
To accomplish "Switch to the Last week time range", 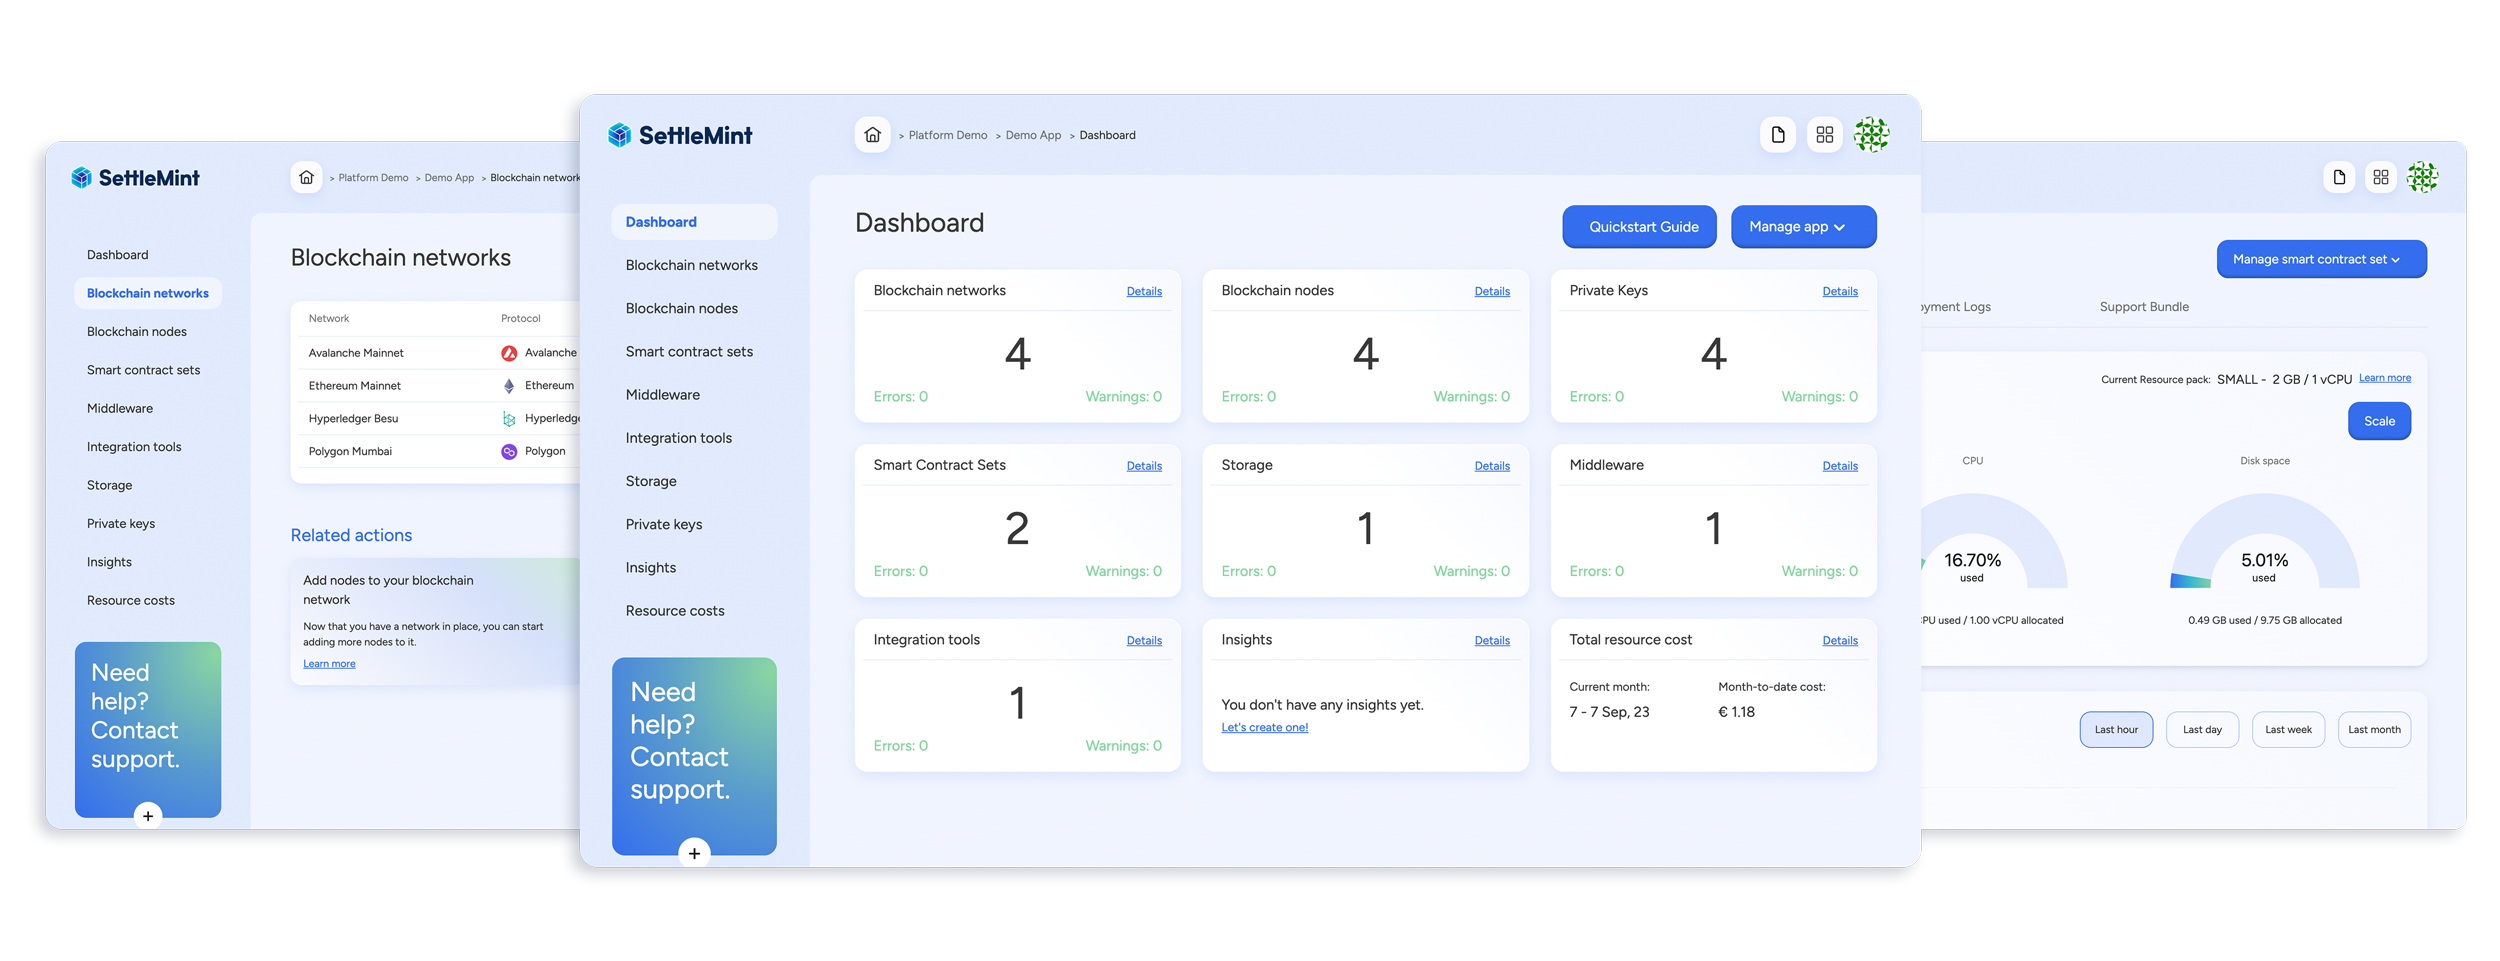I will coord(2288,729).
